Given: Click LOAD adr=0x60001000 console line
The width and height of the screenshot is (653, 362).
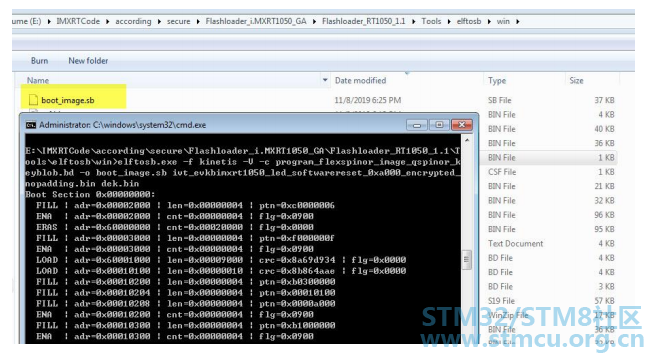Looking at the screenshot, I should [221, 260].
